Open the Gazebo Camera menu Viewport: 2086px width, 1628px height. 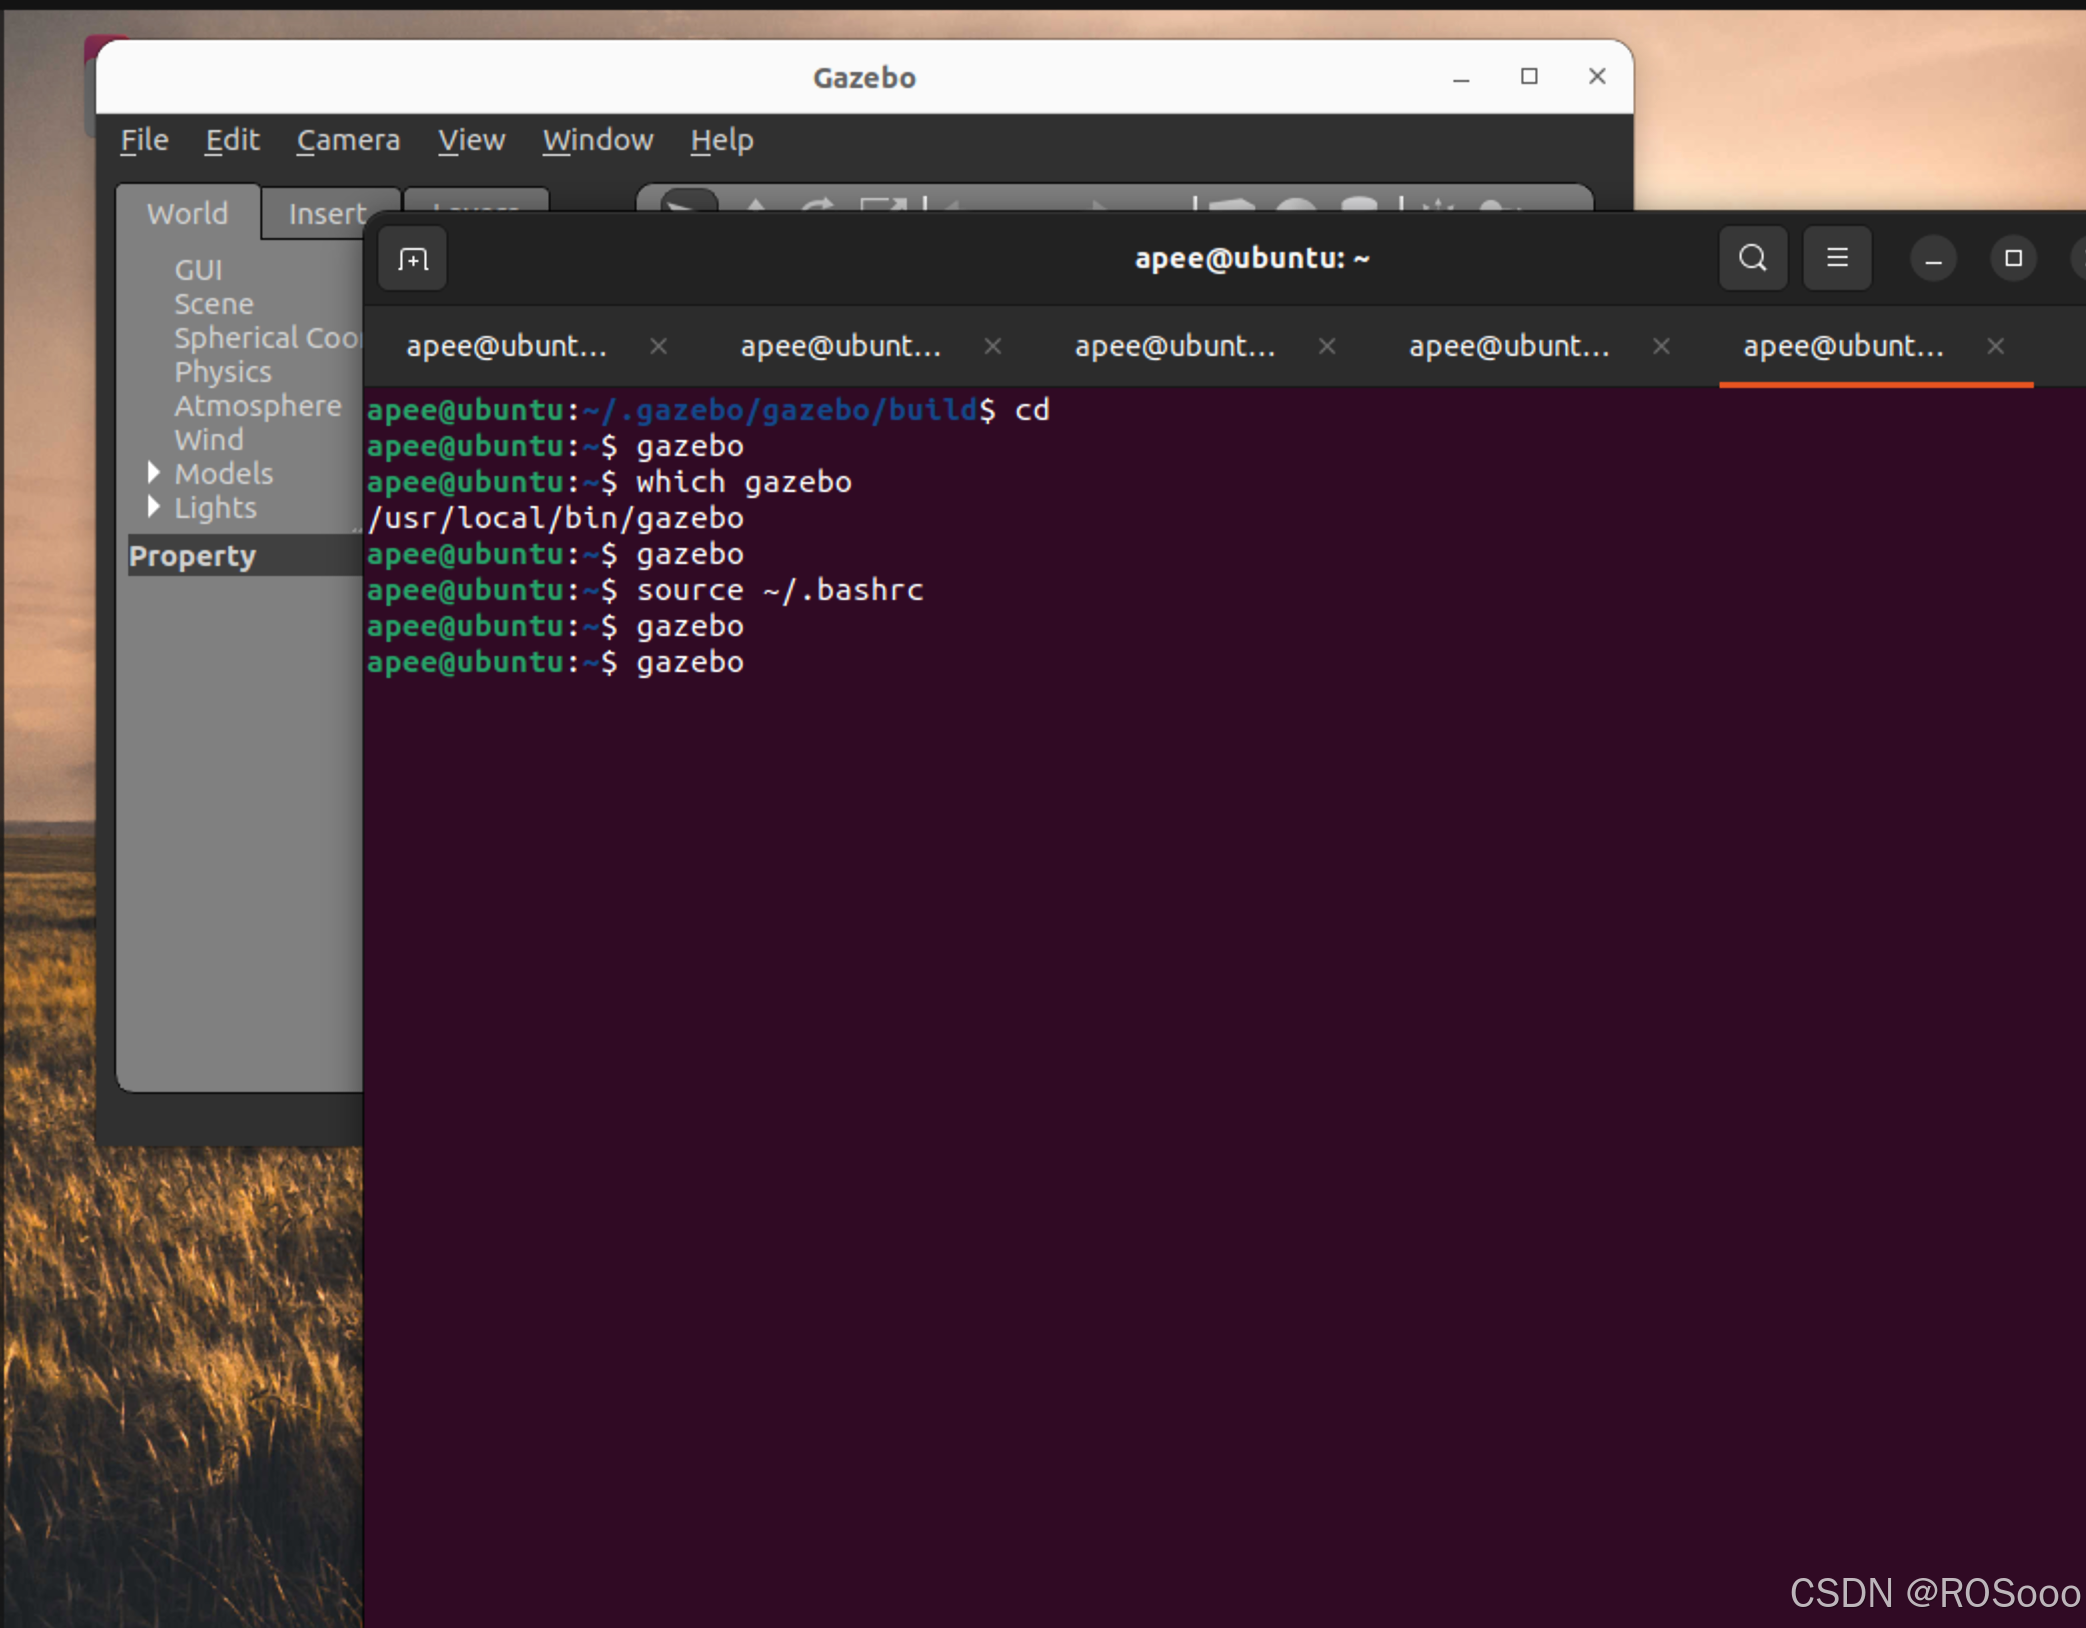point(348,140)
